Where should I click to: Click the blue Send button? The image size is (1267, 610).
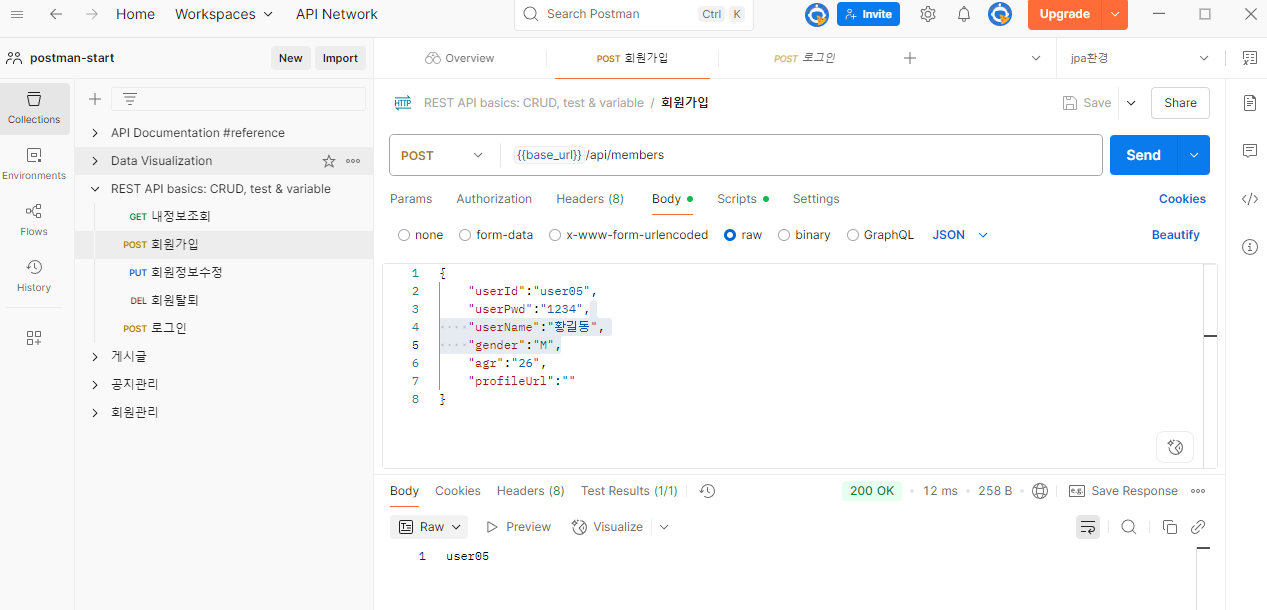coord(1143,155)
